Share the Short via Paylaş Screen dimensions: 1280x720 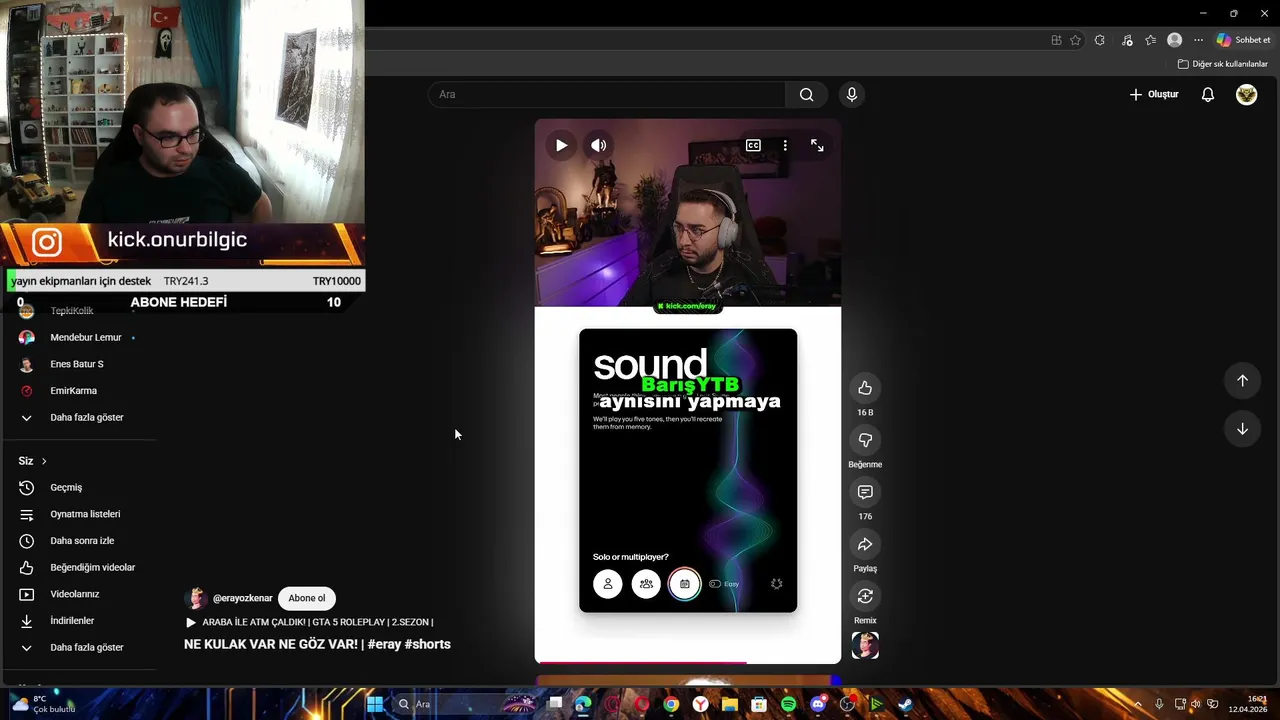click(865, 544)
